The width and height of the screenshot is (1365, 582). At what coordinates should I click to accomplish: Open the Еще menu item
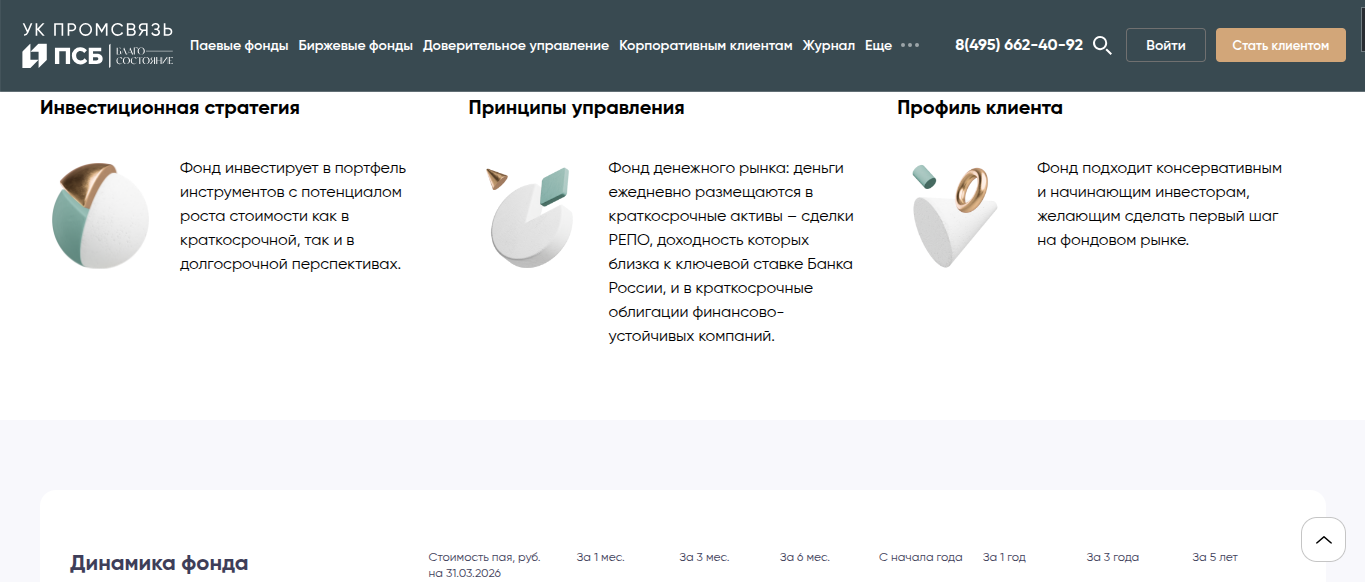click(x=878, y=45)
